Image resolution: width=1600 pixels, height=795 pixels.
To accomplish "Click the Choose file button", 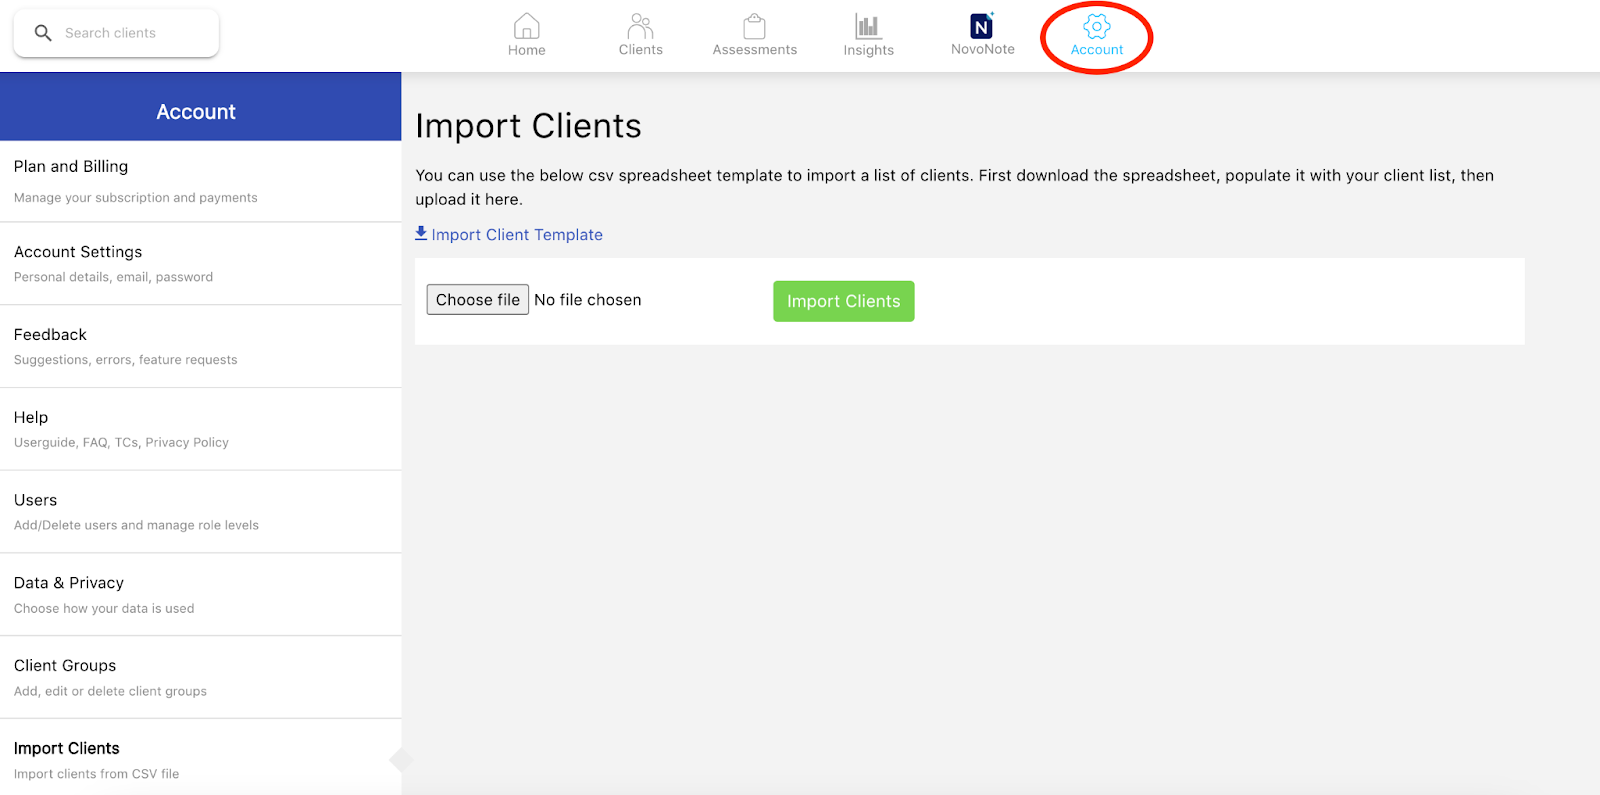I will tap(478, 300).
